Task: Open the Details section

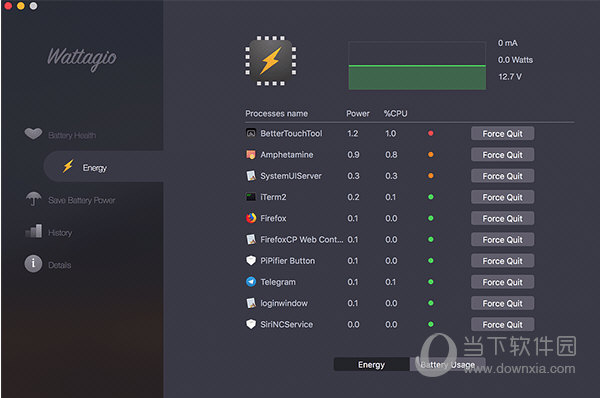Action: [x=60, y=265]
